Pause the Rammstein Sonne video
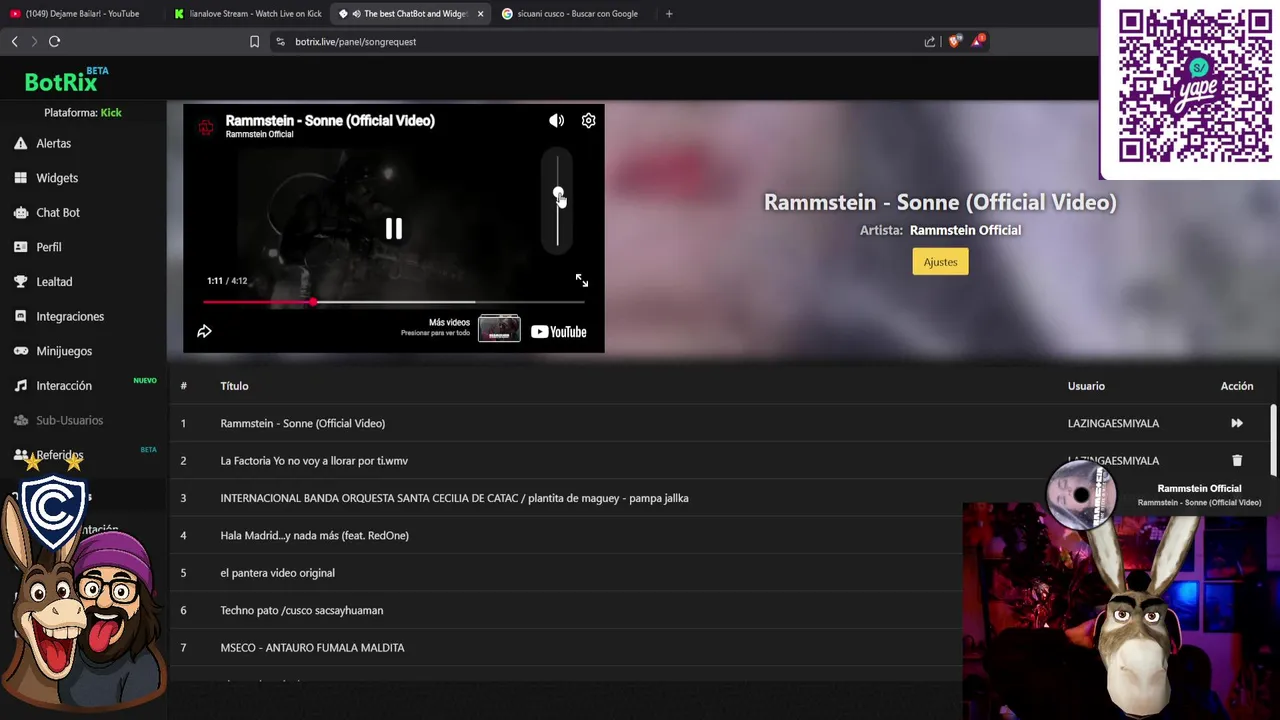 pyautogui.click(x=394, y=229)
